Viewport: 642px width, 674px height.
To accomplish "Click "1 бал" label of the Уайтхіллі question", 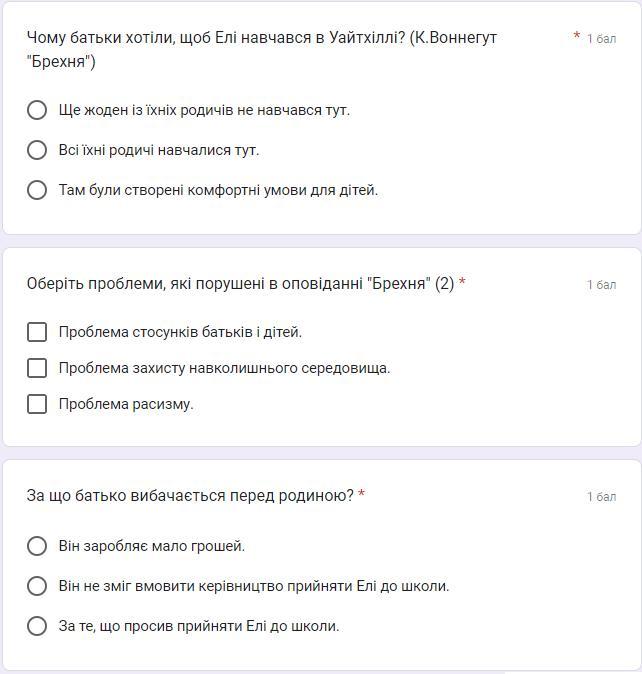I will 601,39.
